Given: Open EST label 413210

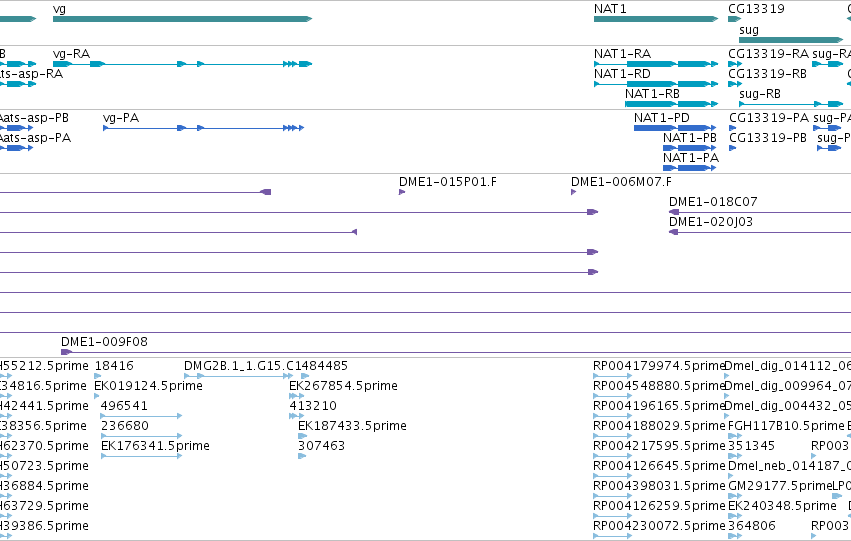Looking at the screenshot, I should click(x=313, y=406).
